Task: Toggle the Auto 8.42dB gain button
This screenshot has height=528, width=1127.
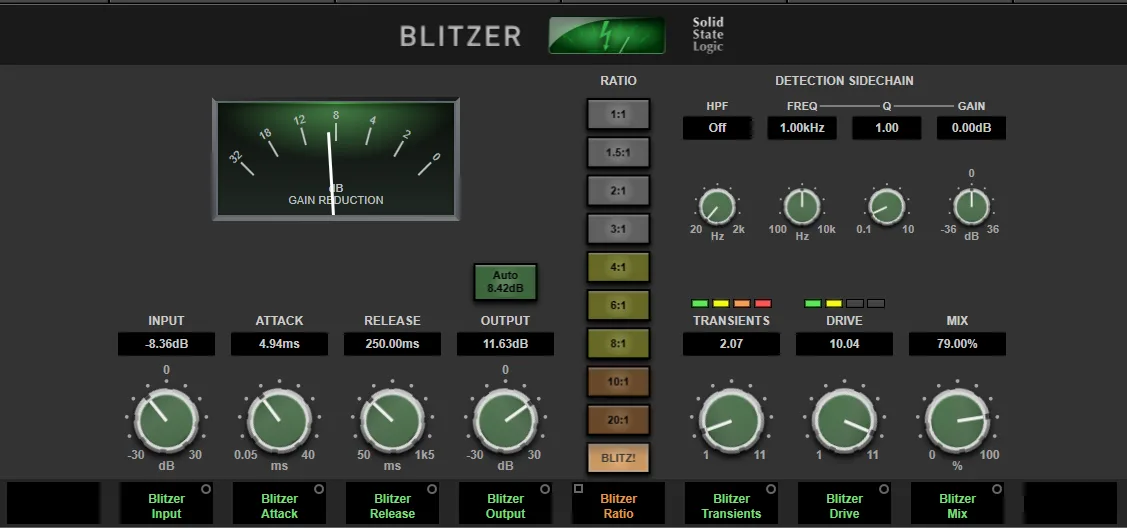Action: 505,282
